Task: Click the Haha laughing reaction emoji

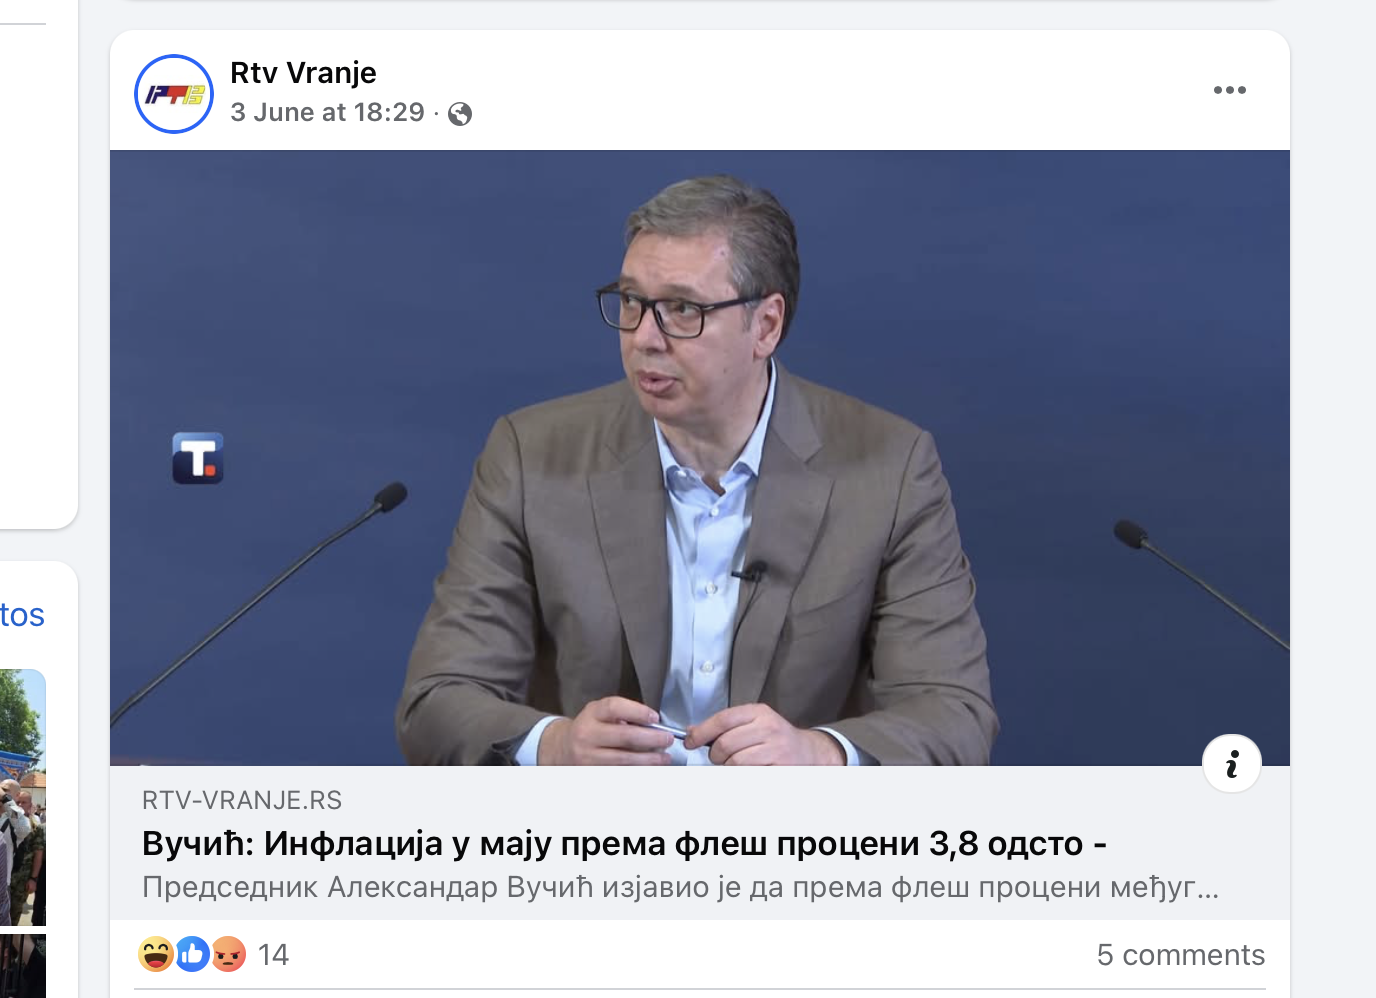Action: coord(156,954)
